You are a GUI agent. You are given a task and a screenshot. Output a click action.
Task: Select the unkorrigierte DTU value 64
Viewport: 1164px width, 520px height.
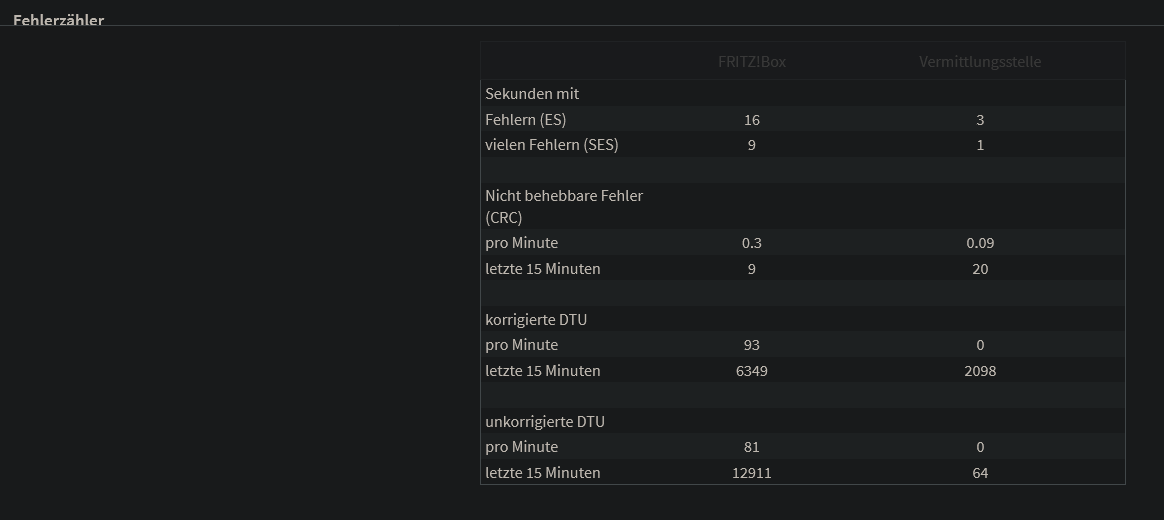tap(980, 473)
